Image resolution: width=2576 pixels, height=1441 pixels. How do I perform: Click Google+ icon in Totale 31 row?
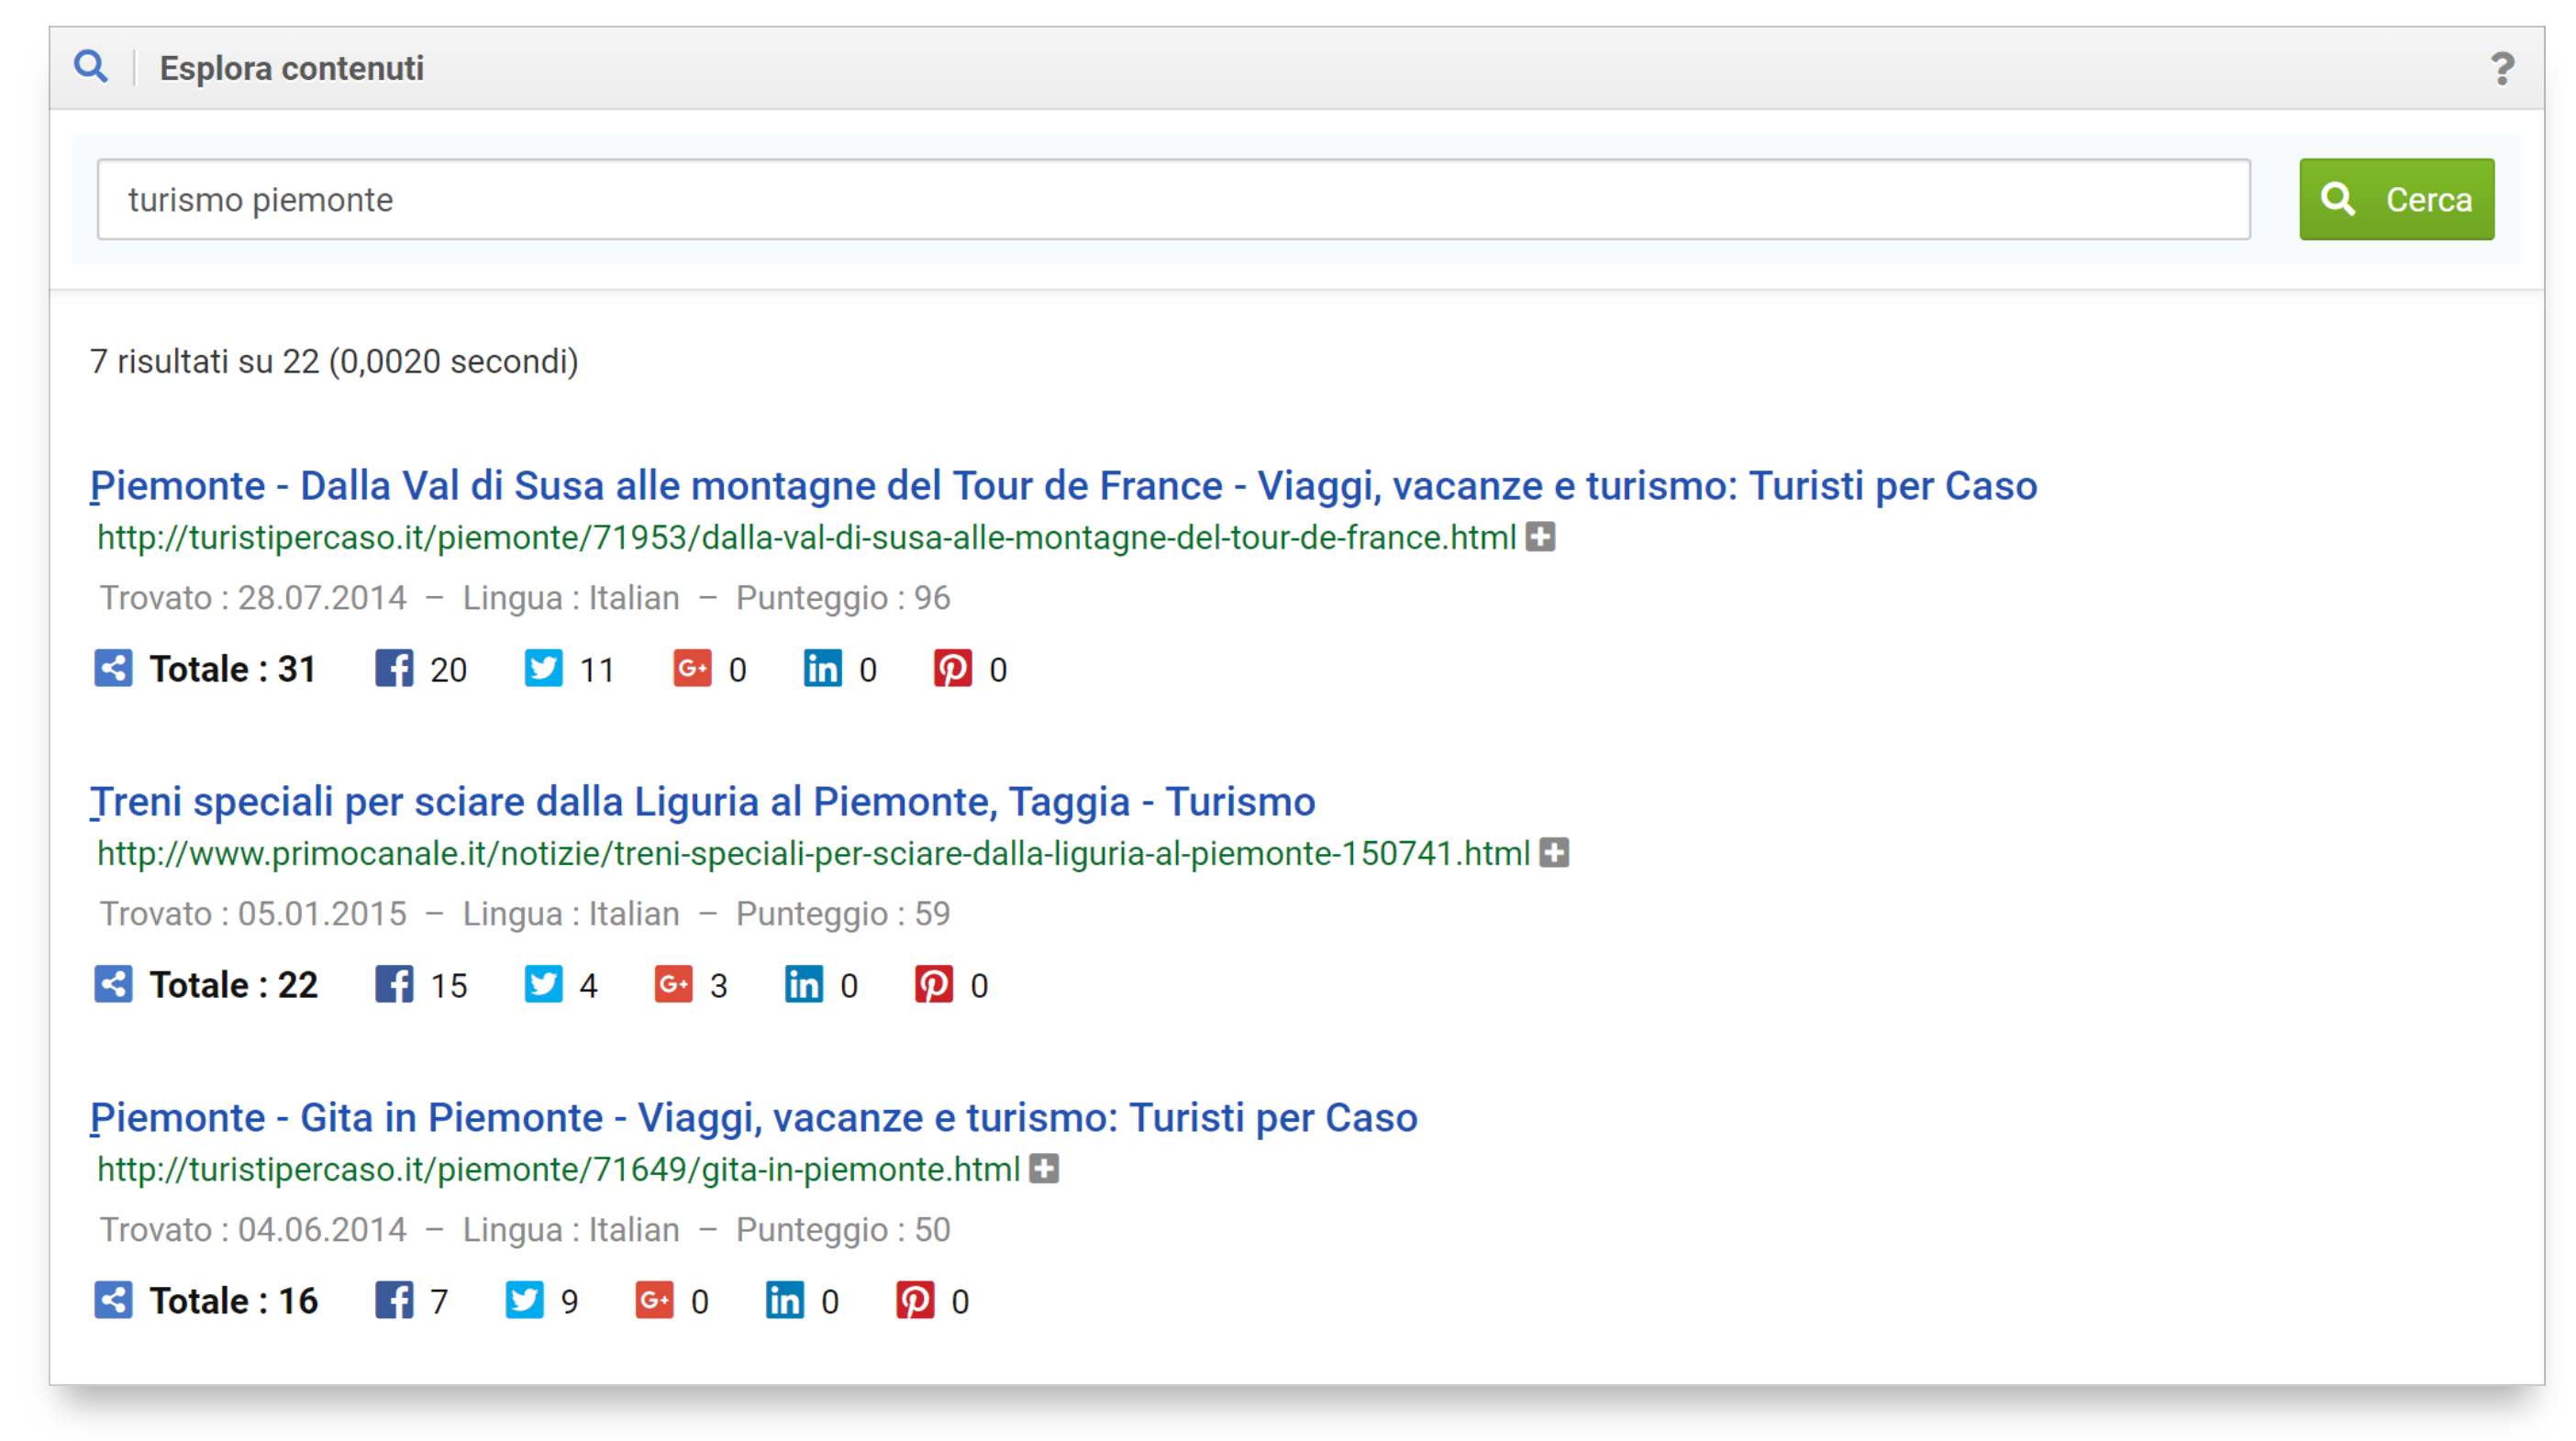pos(692,668)
